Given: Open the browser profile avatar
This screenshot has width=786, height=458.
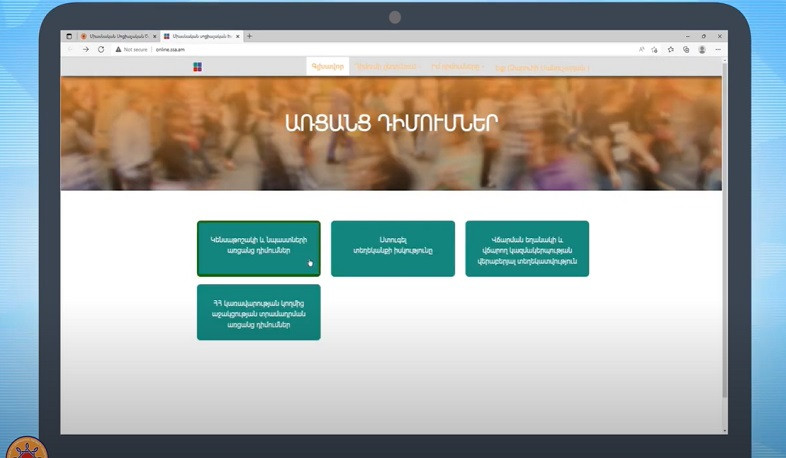Looking at the screenshot, I should (702, 50).
